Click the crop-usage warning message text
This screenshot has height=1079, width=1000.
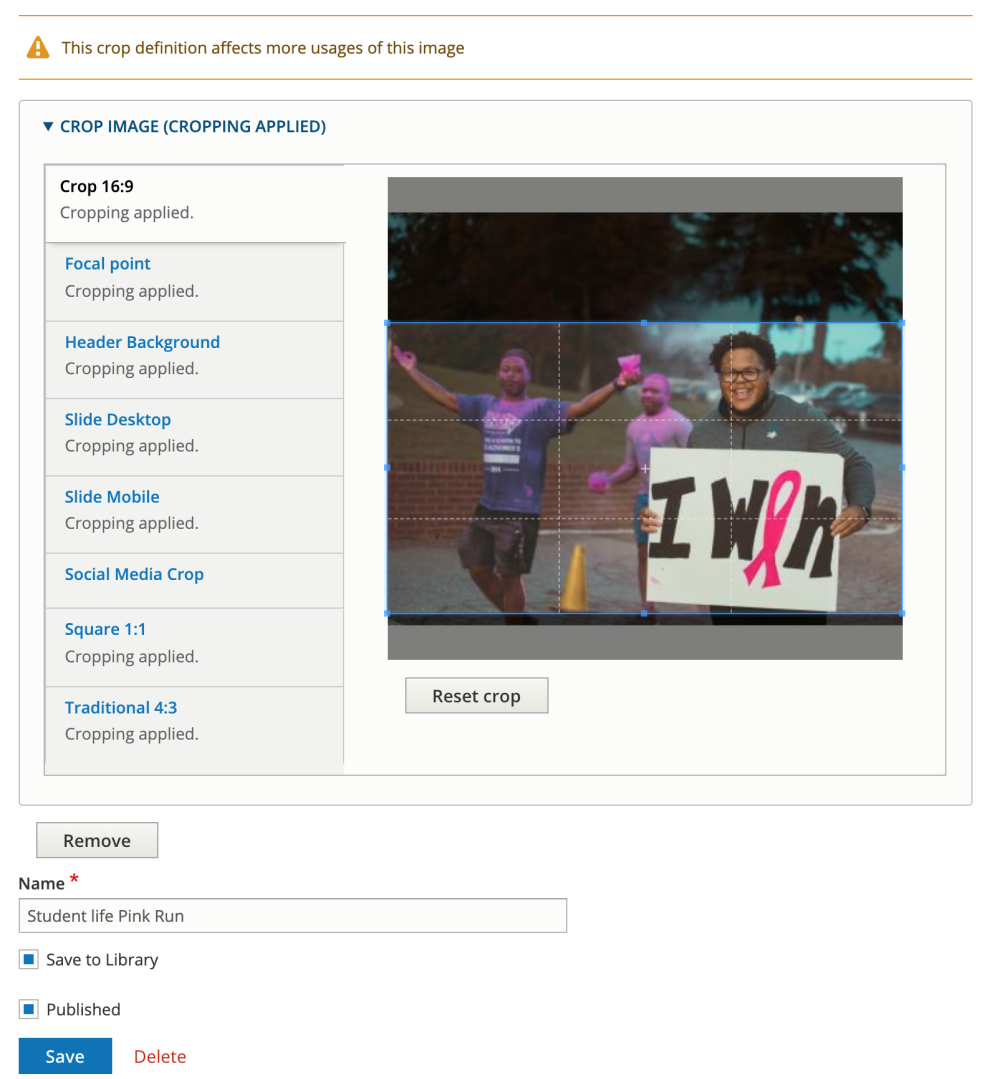[x=263, y=48]
